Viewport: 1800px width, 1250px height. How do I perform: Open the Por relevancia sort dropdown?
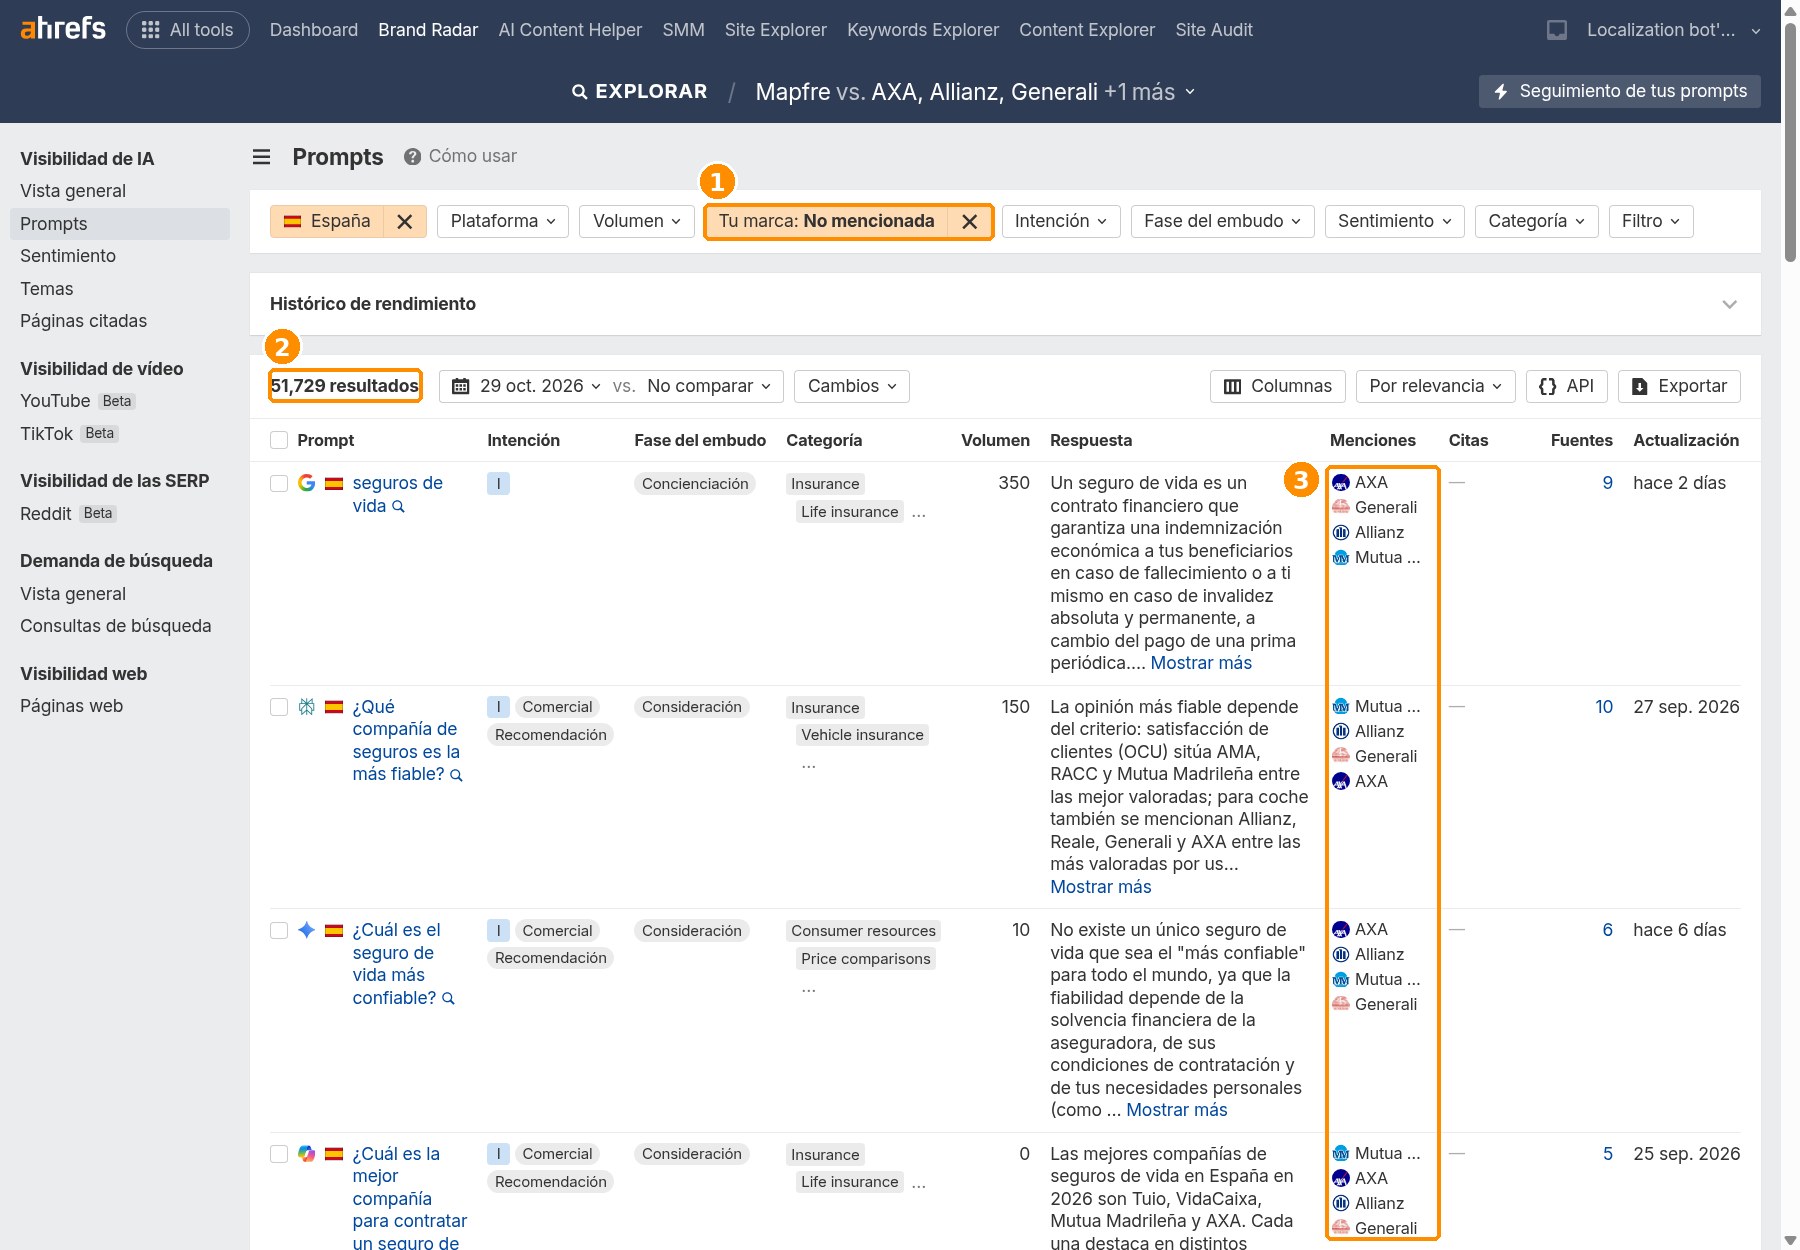click(1435, 386)
